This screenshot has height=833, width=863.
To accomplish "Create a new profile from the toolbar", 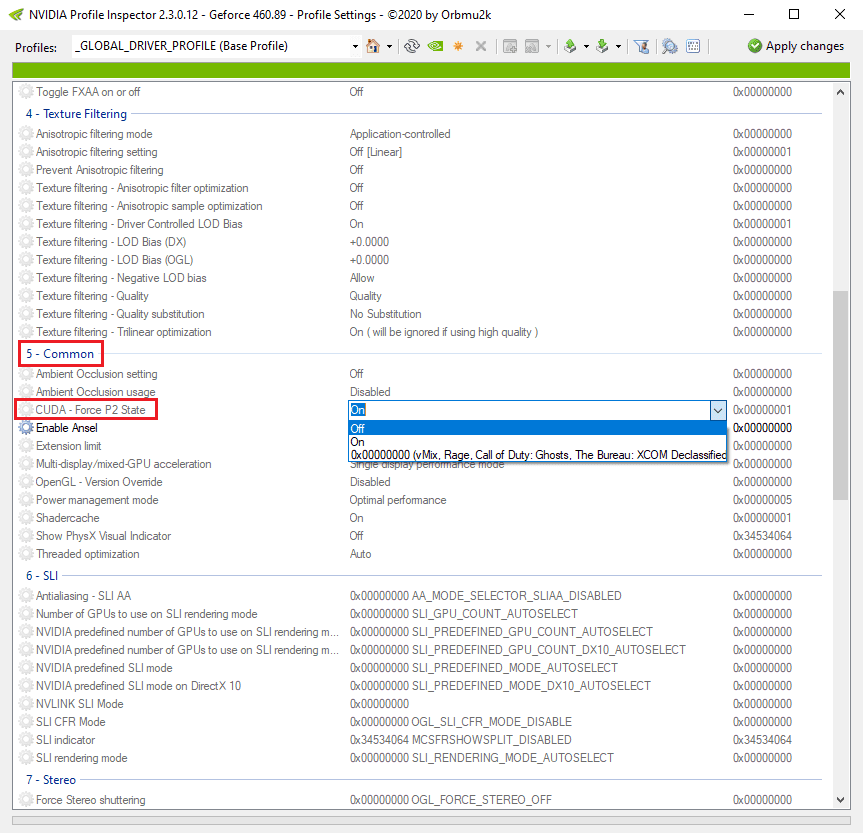I will coord(508,46).
